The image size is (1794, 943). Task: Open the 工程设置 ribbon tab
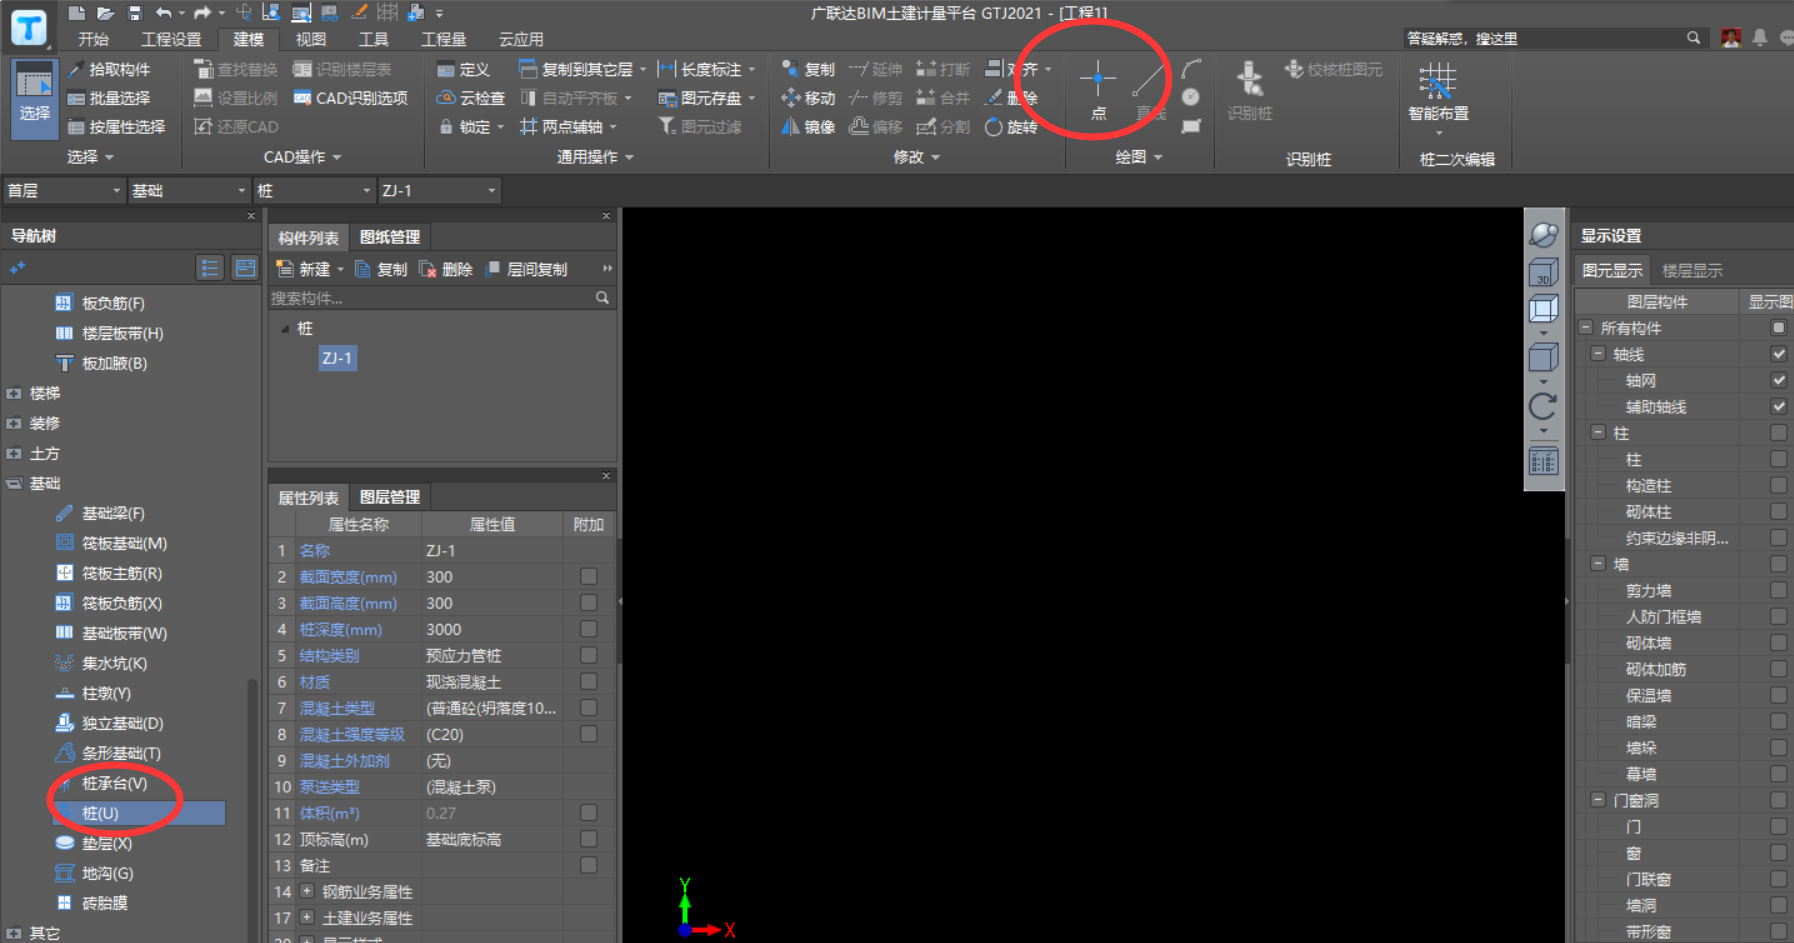(x=171, y=39)
